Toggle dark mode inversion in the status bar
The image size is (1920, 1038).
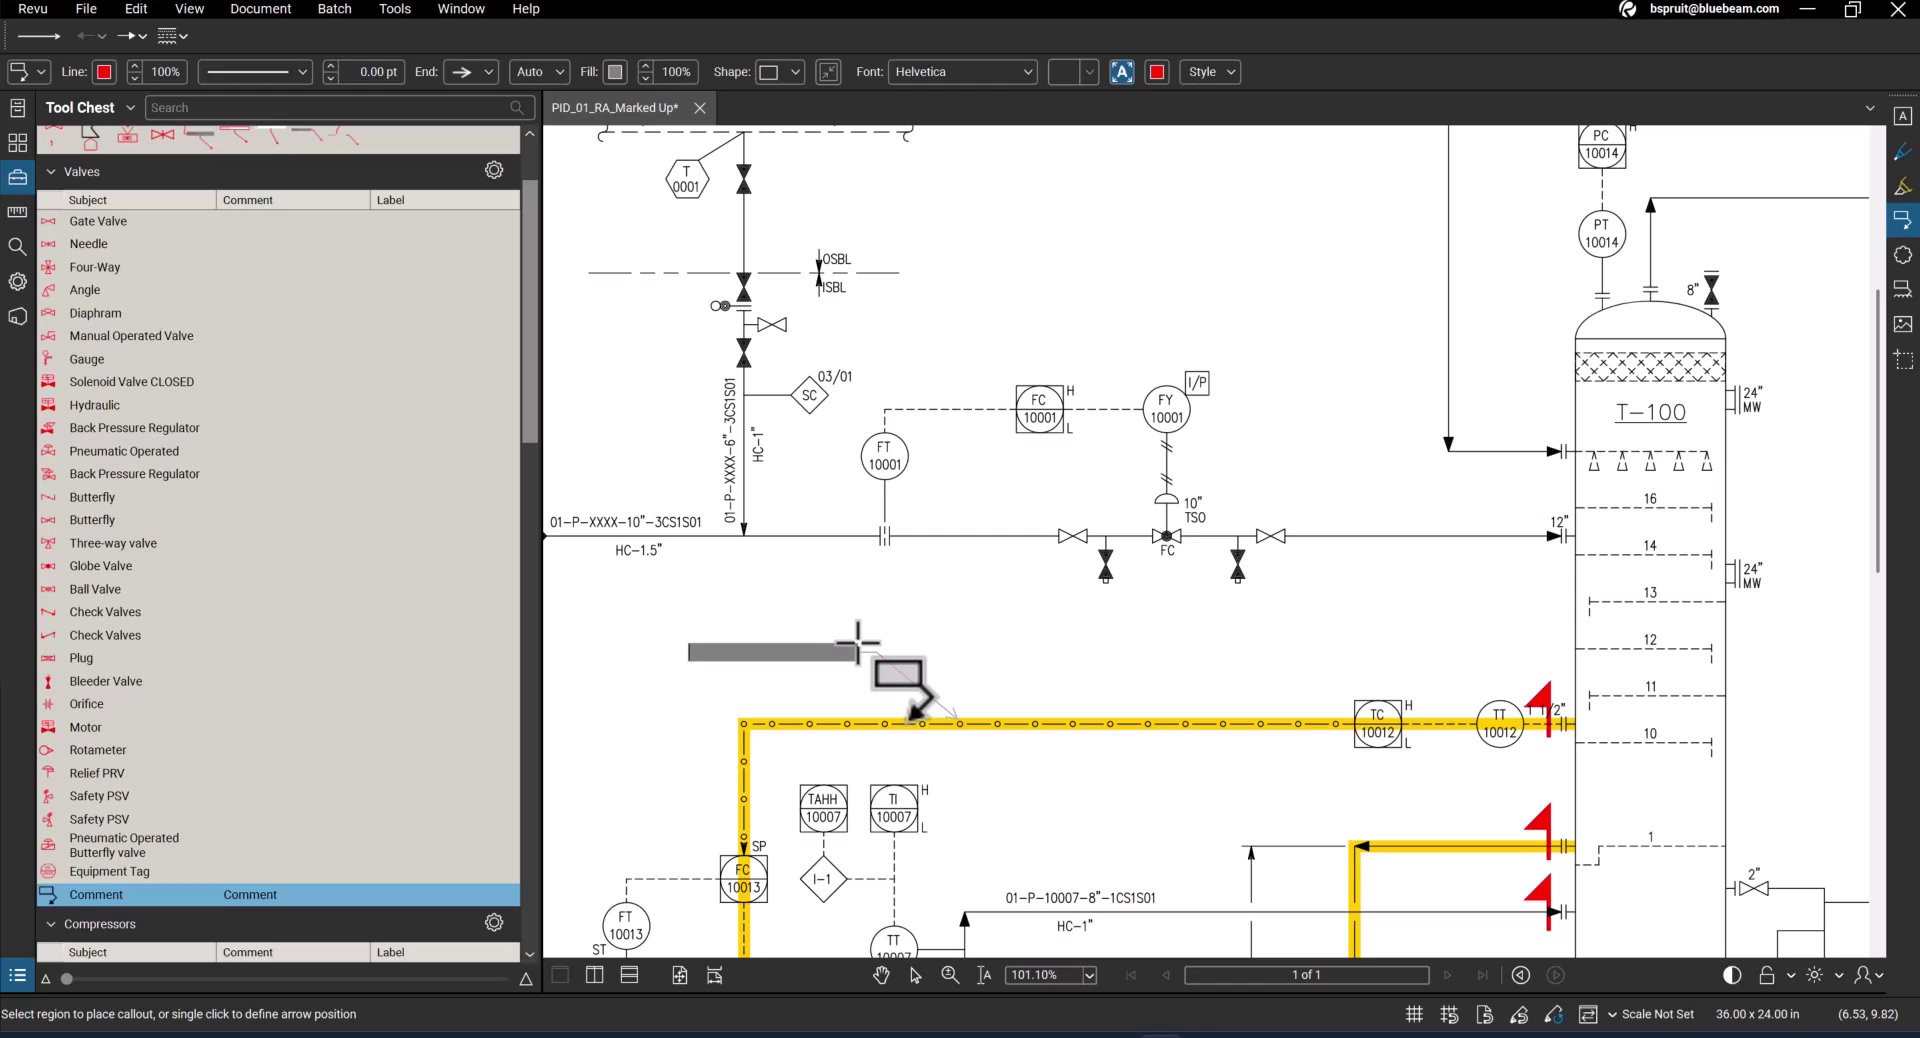(1731, 975)
